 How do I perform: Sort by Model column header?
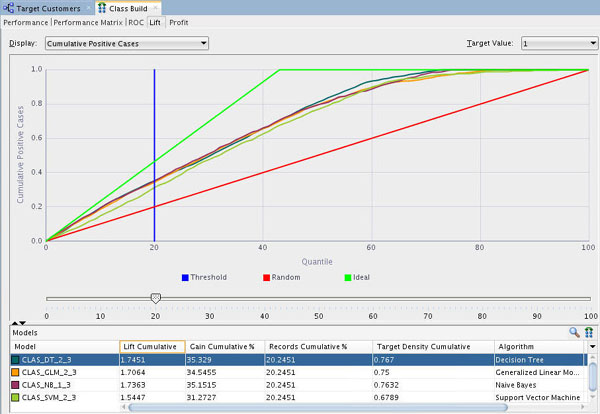click(x=65, y=347)
